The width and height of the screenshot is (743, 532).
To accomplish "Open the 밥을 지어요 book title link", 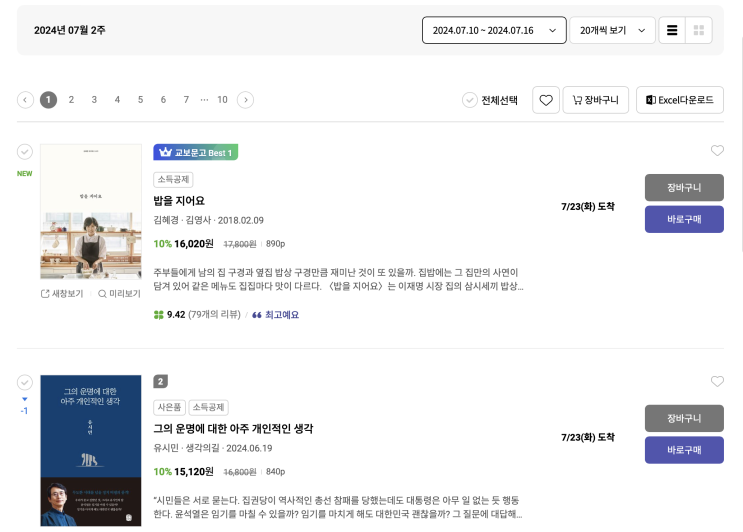I will coord(179,201).
